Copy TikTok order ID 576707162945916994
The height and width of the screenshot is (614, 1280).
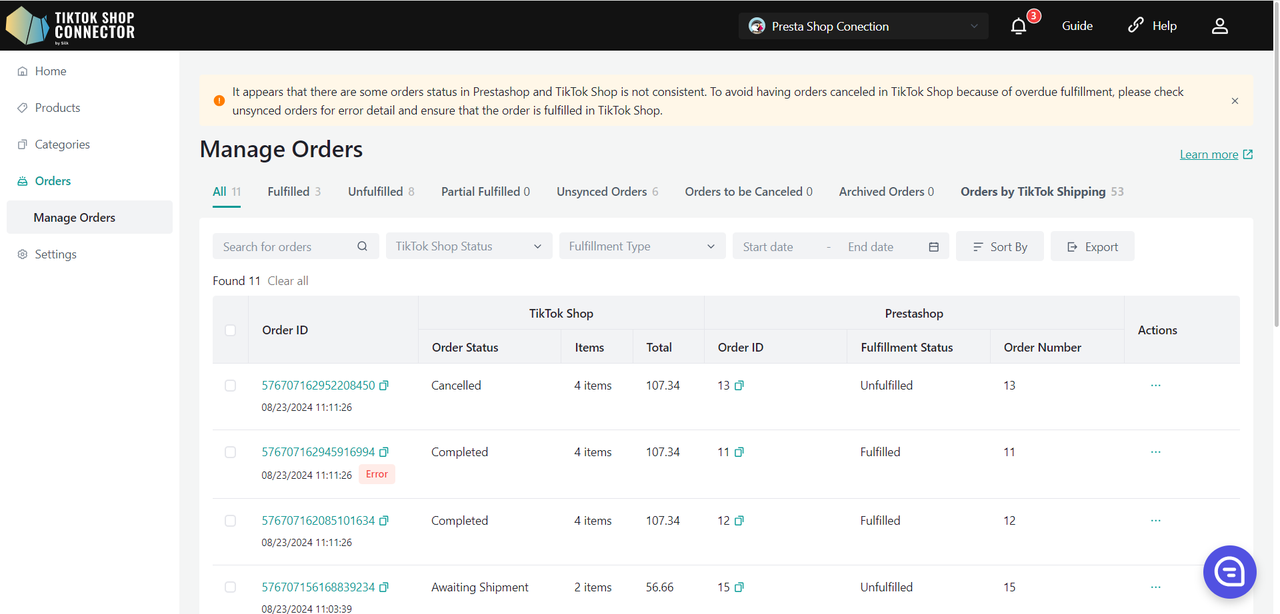(384, 452)
